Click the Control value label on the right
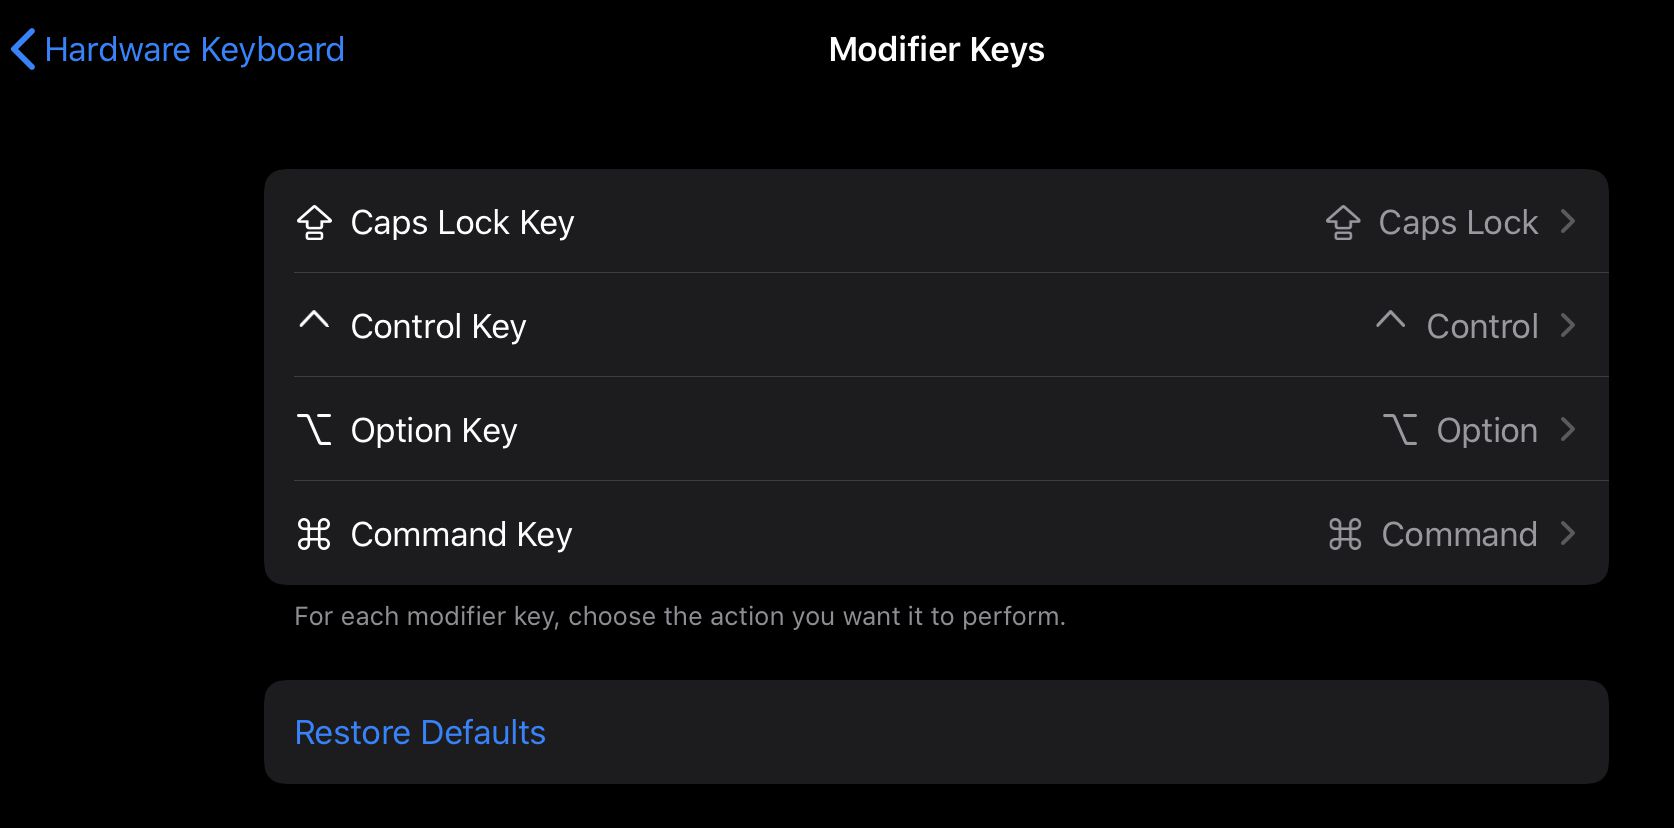 point(1482,326)
